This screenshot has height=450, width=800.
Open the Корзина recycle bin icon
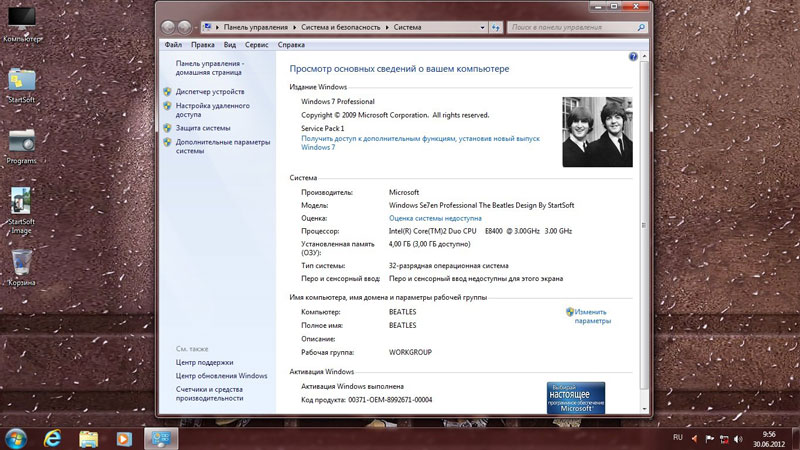tap(21, 262)
